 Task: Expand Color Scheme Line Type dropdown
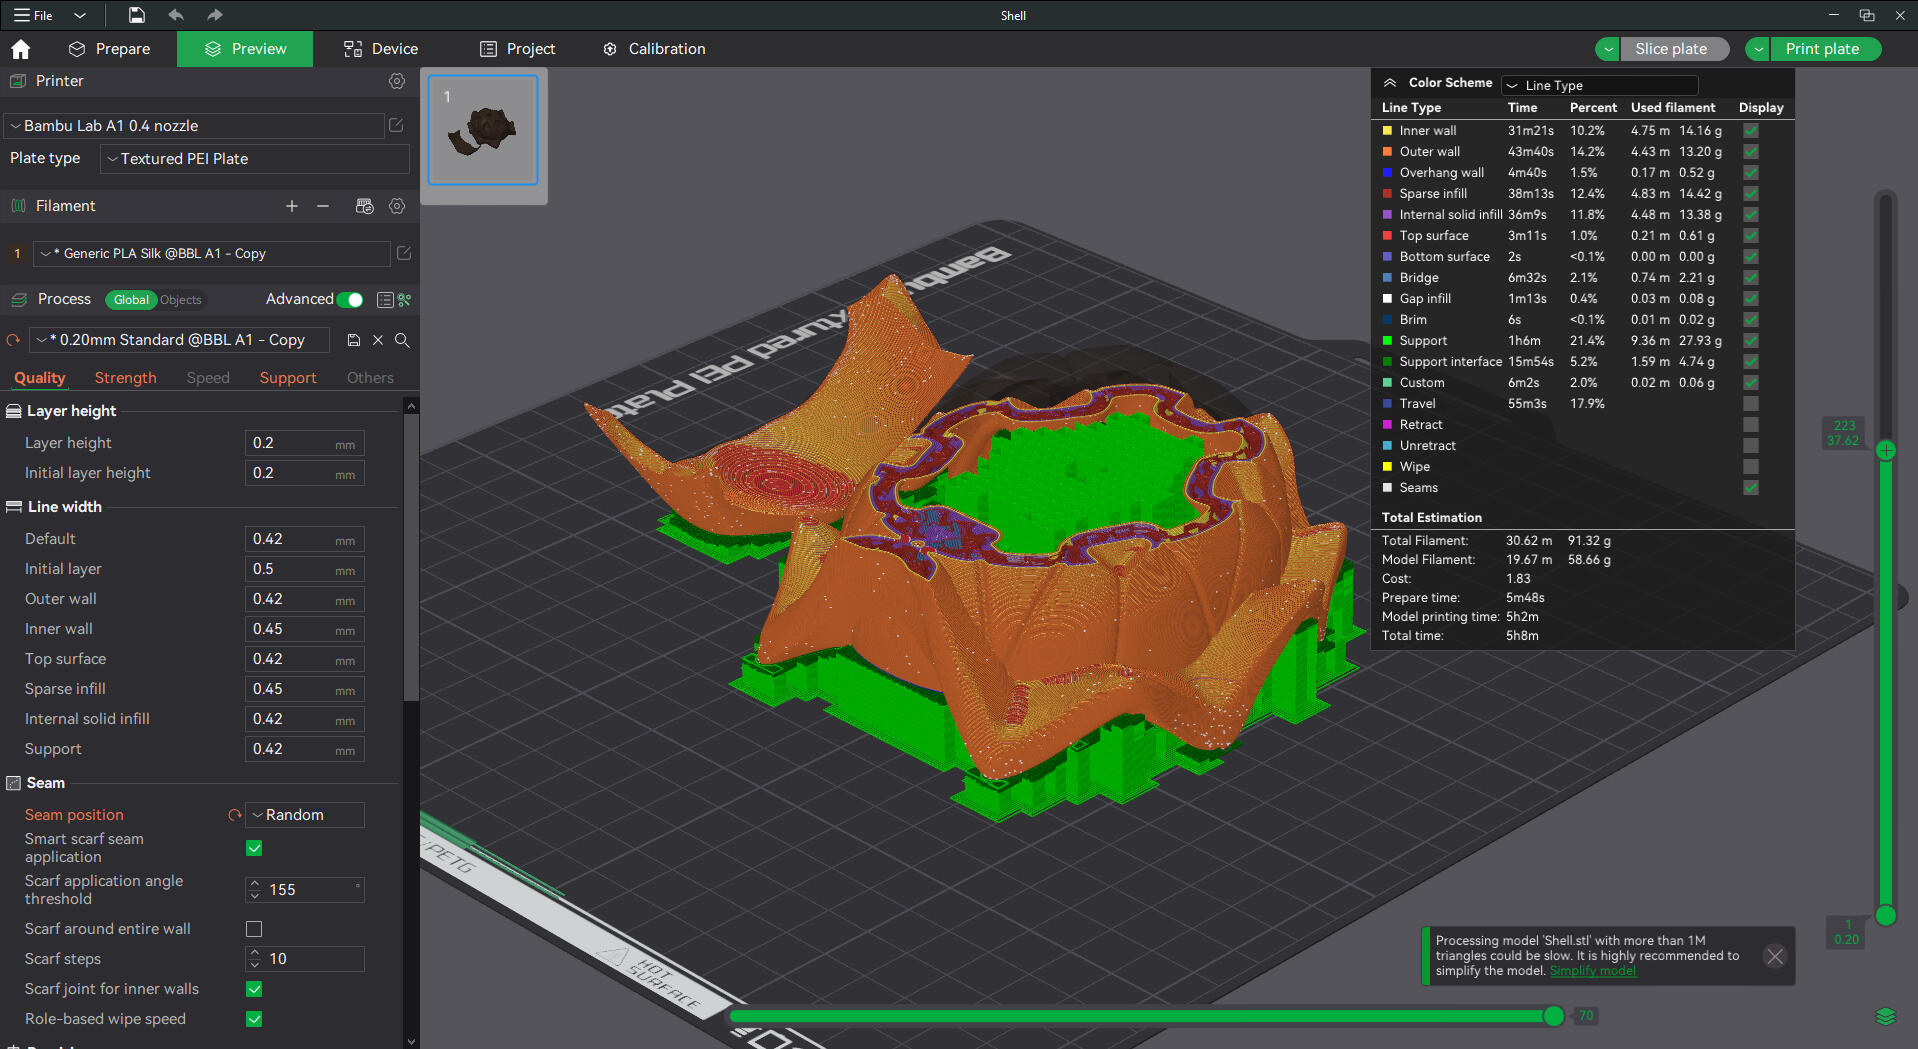click(x=1599, y=85)
